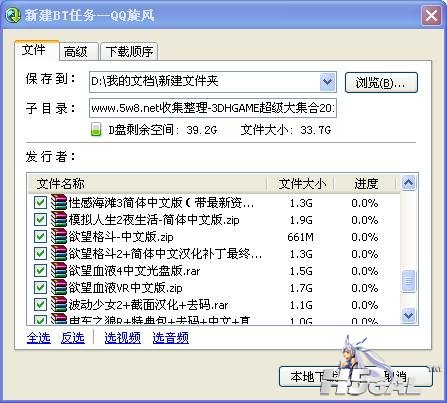This screenshot has height=403, width=447.
Task: Deselect the 欲望血液4中文光盘版.rar checkbox
Action: pos(40,270)
